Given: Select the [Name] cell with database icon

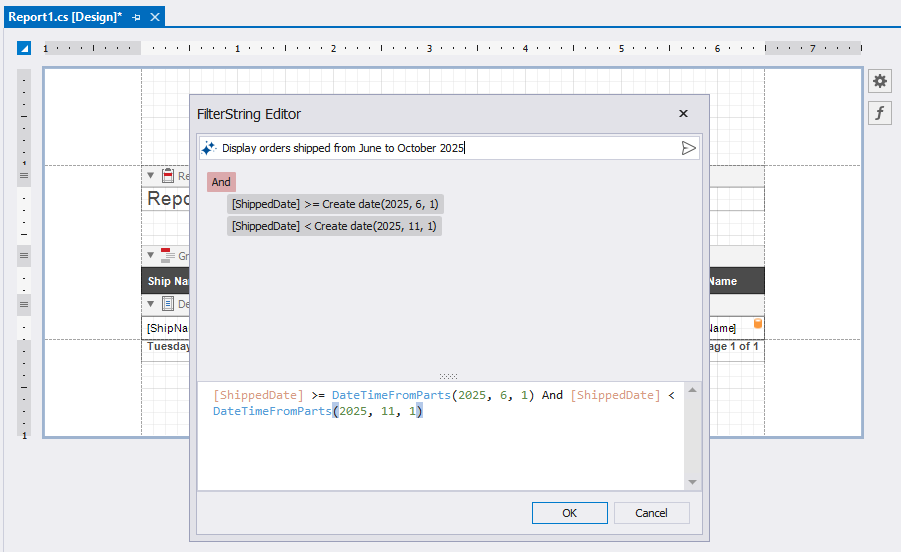Looking at the screenshot, I should (x=737, y=328).
